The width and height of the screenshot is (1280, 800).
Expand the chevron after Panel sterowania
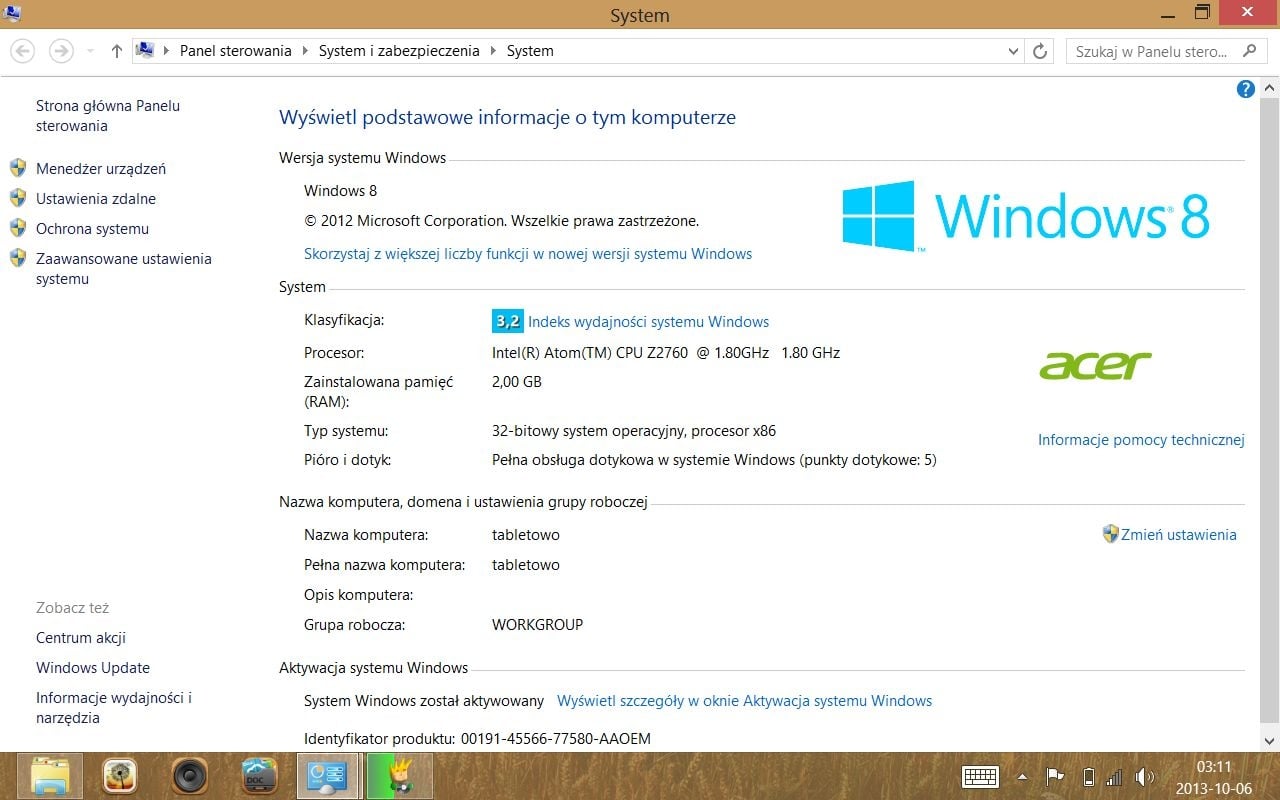(304, 51)
